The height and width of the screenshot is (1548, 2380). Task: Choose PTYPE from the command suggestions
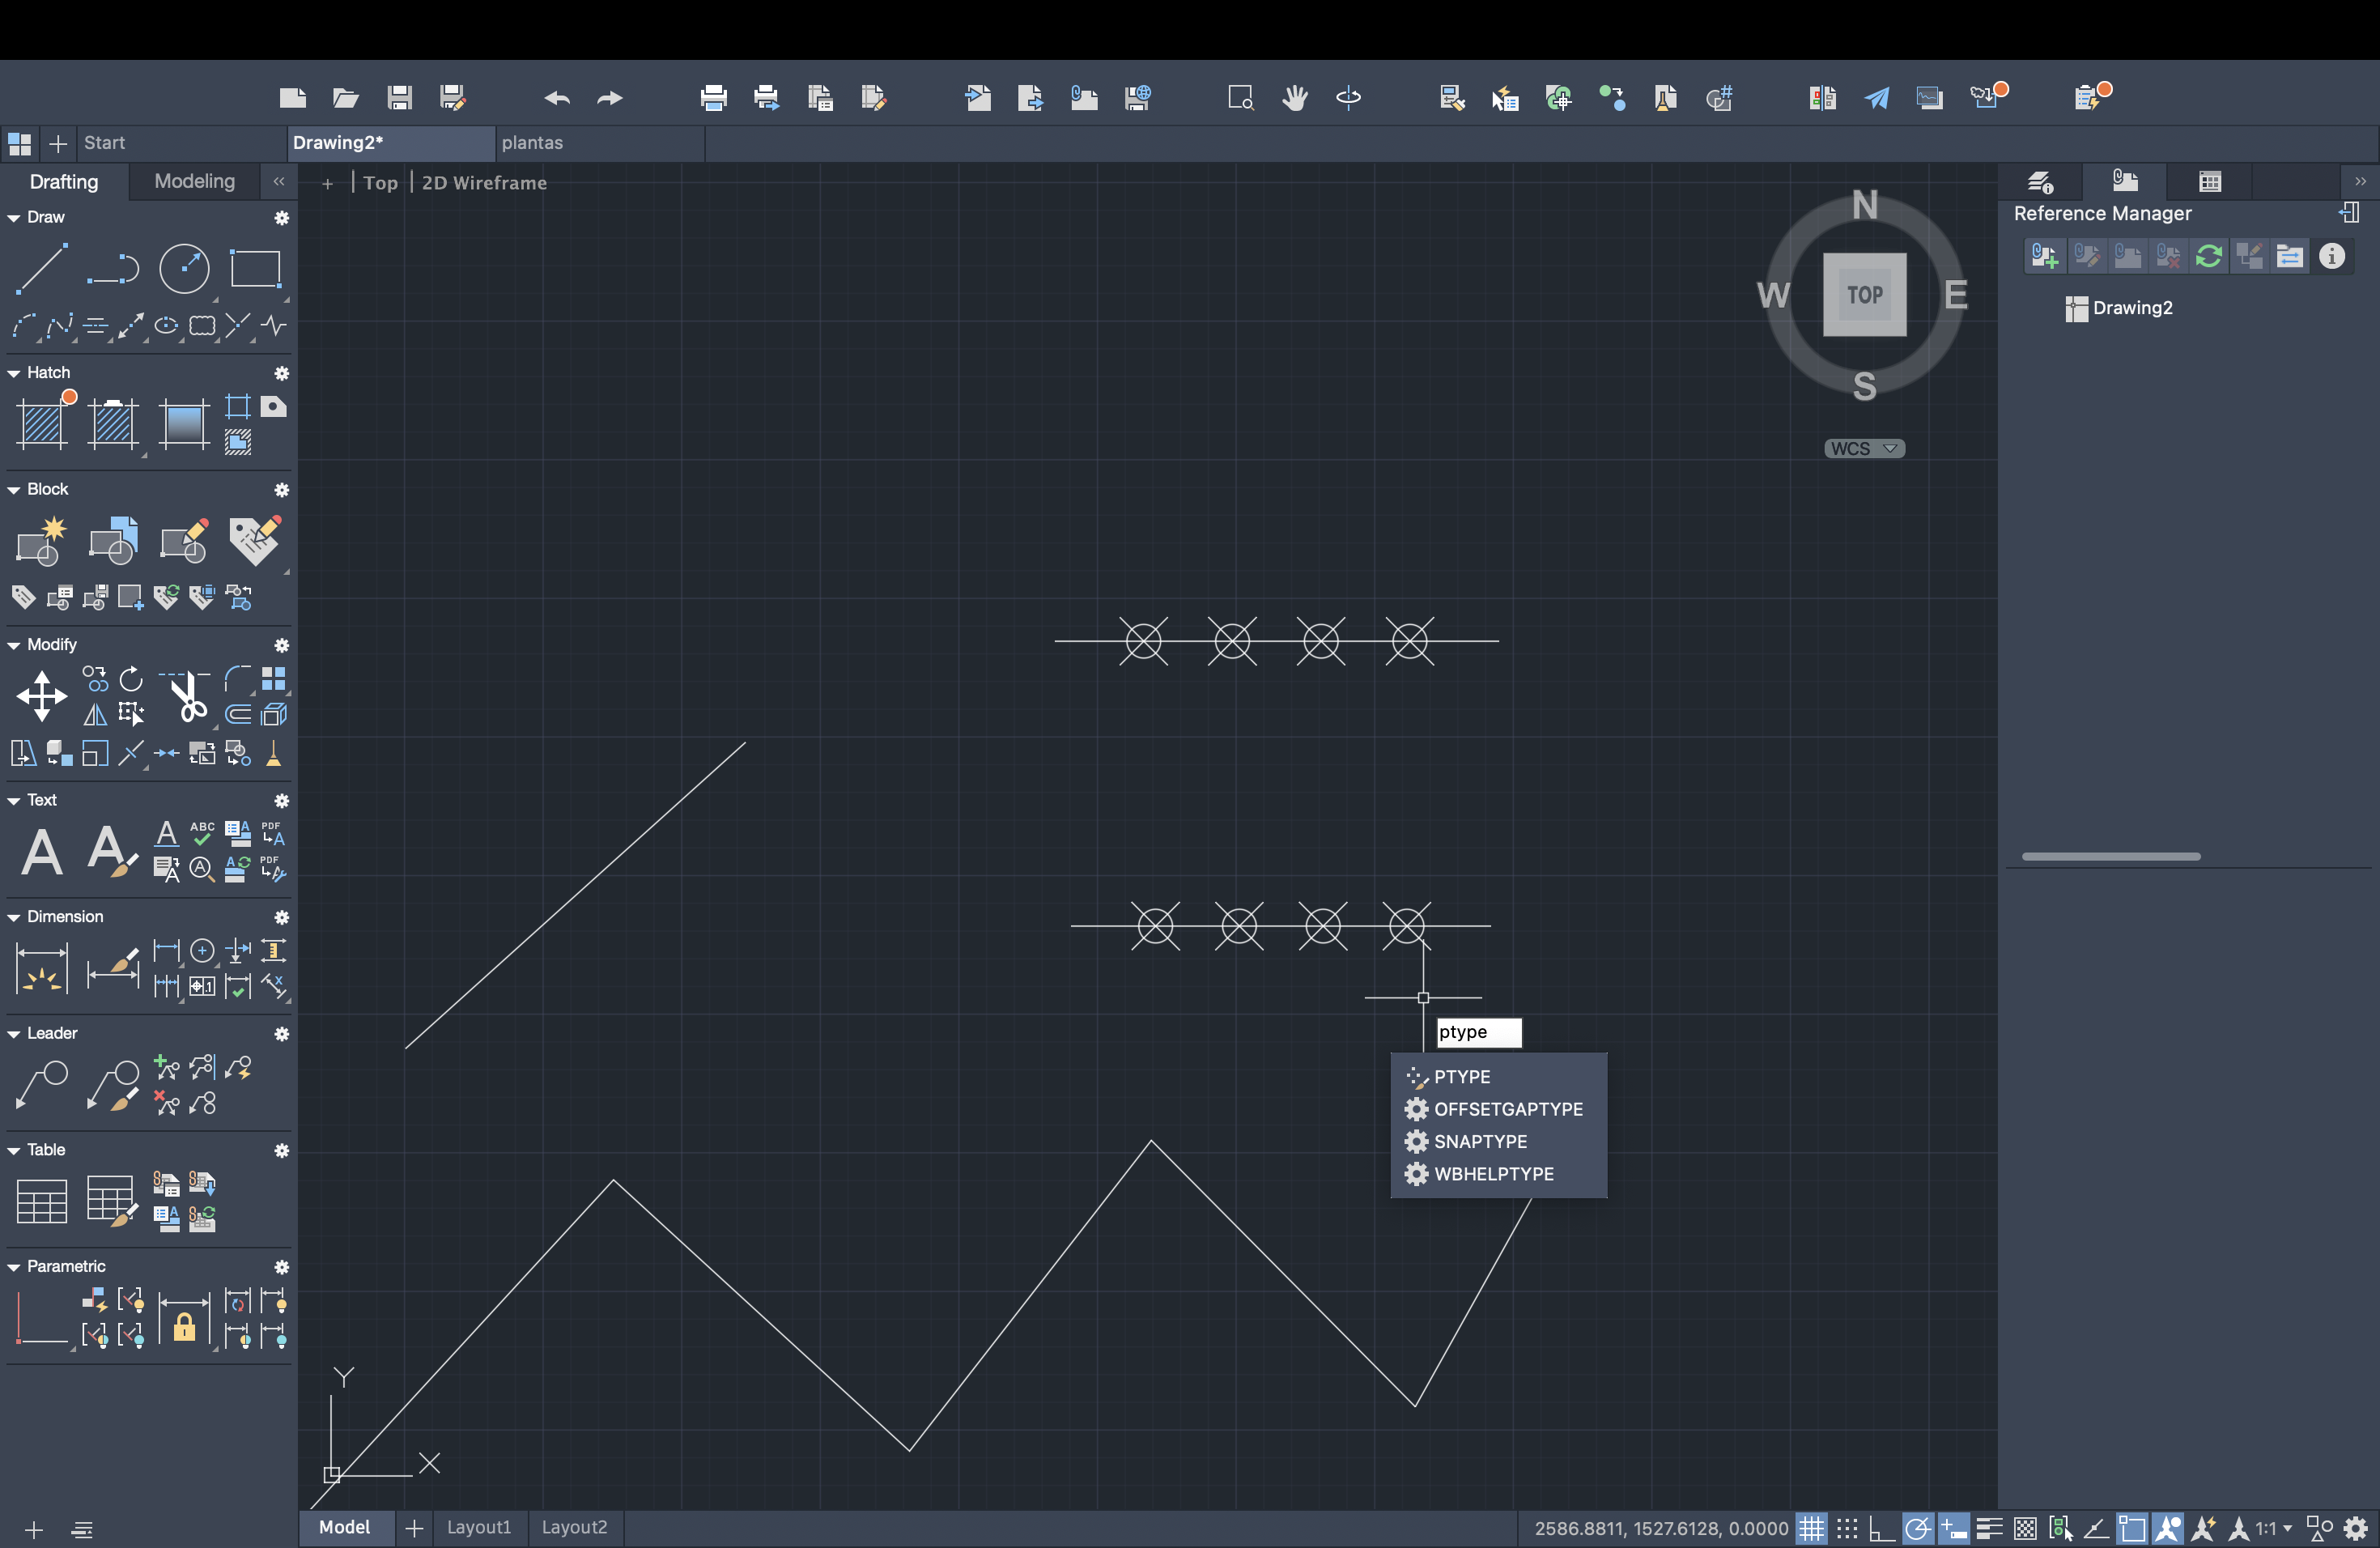point(1498,1077)
